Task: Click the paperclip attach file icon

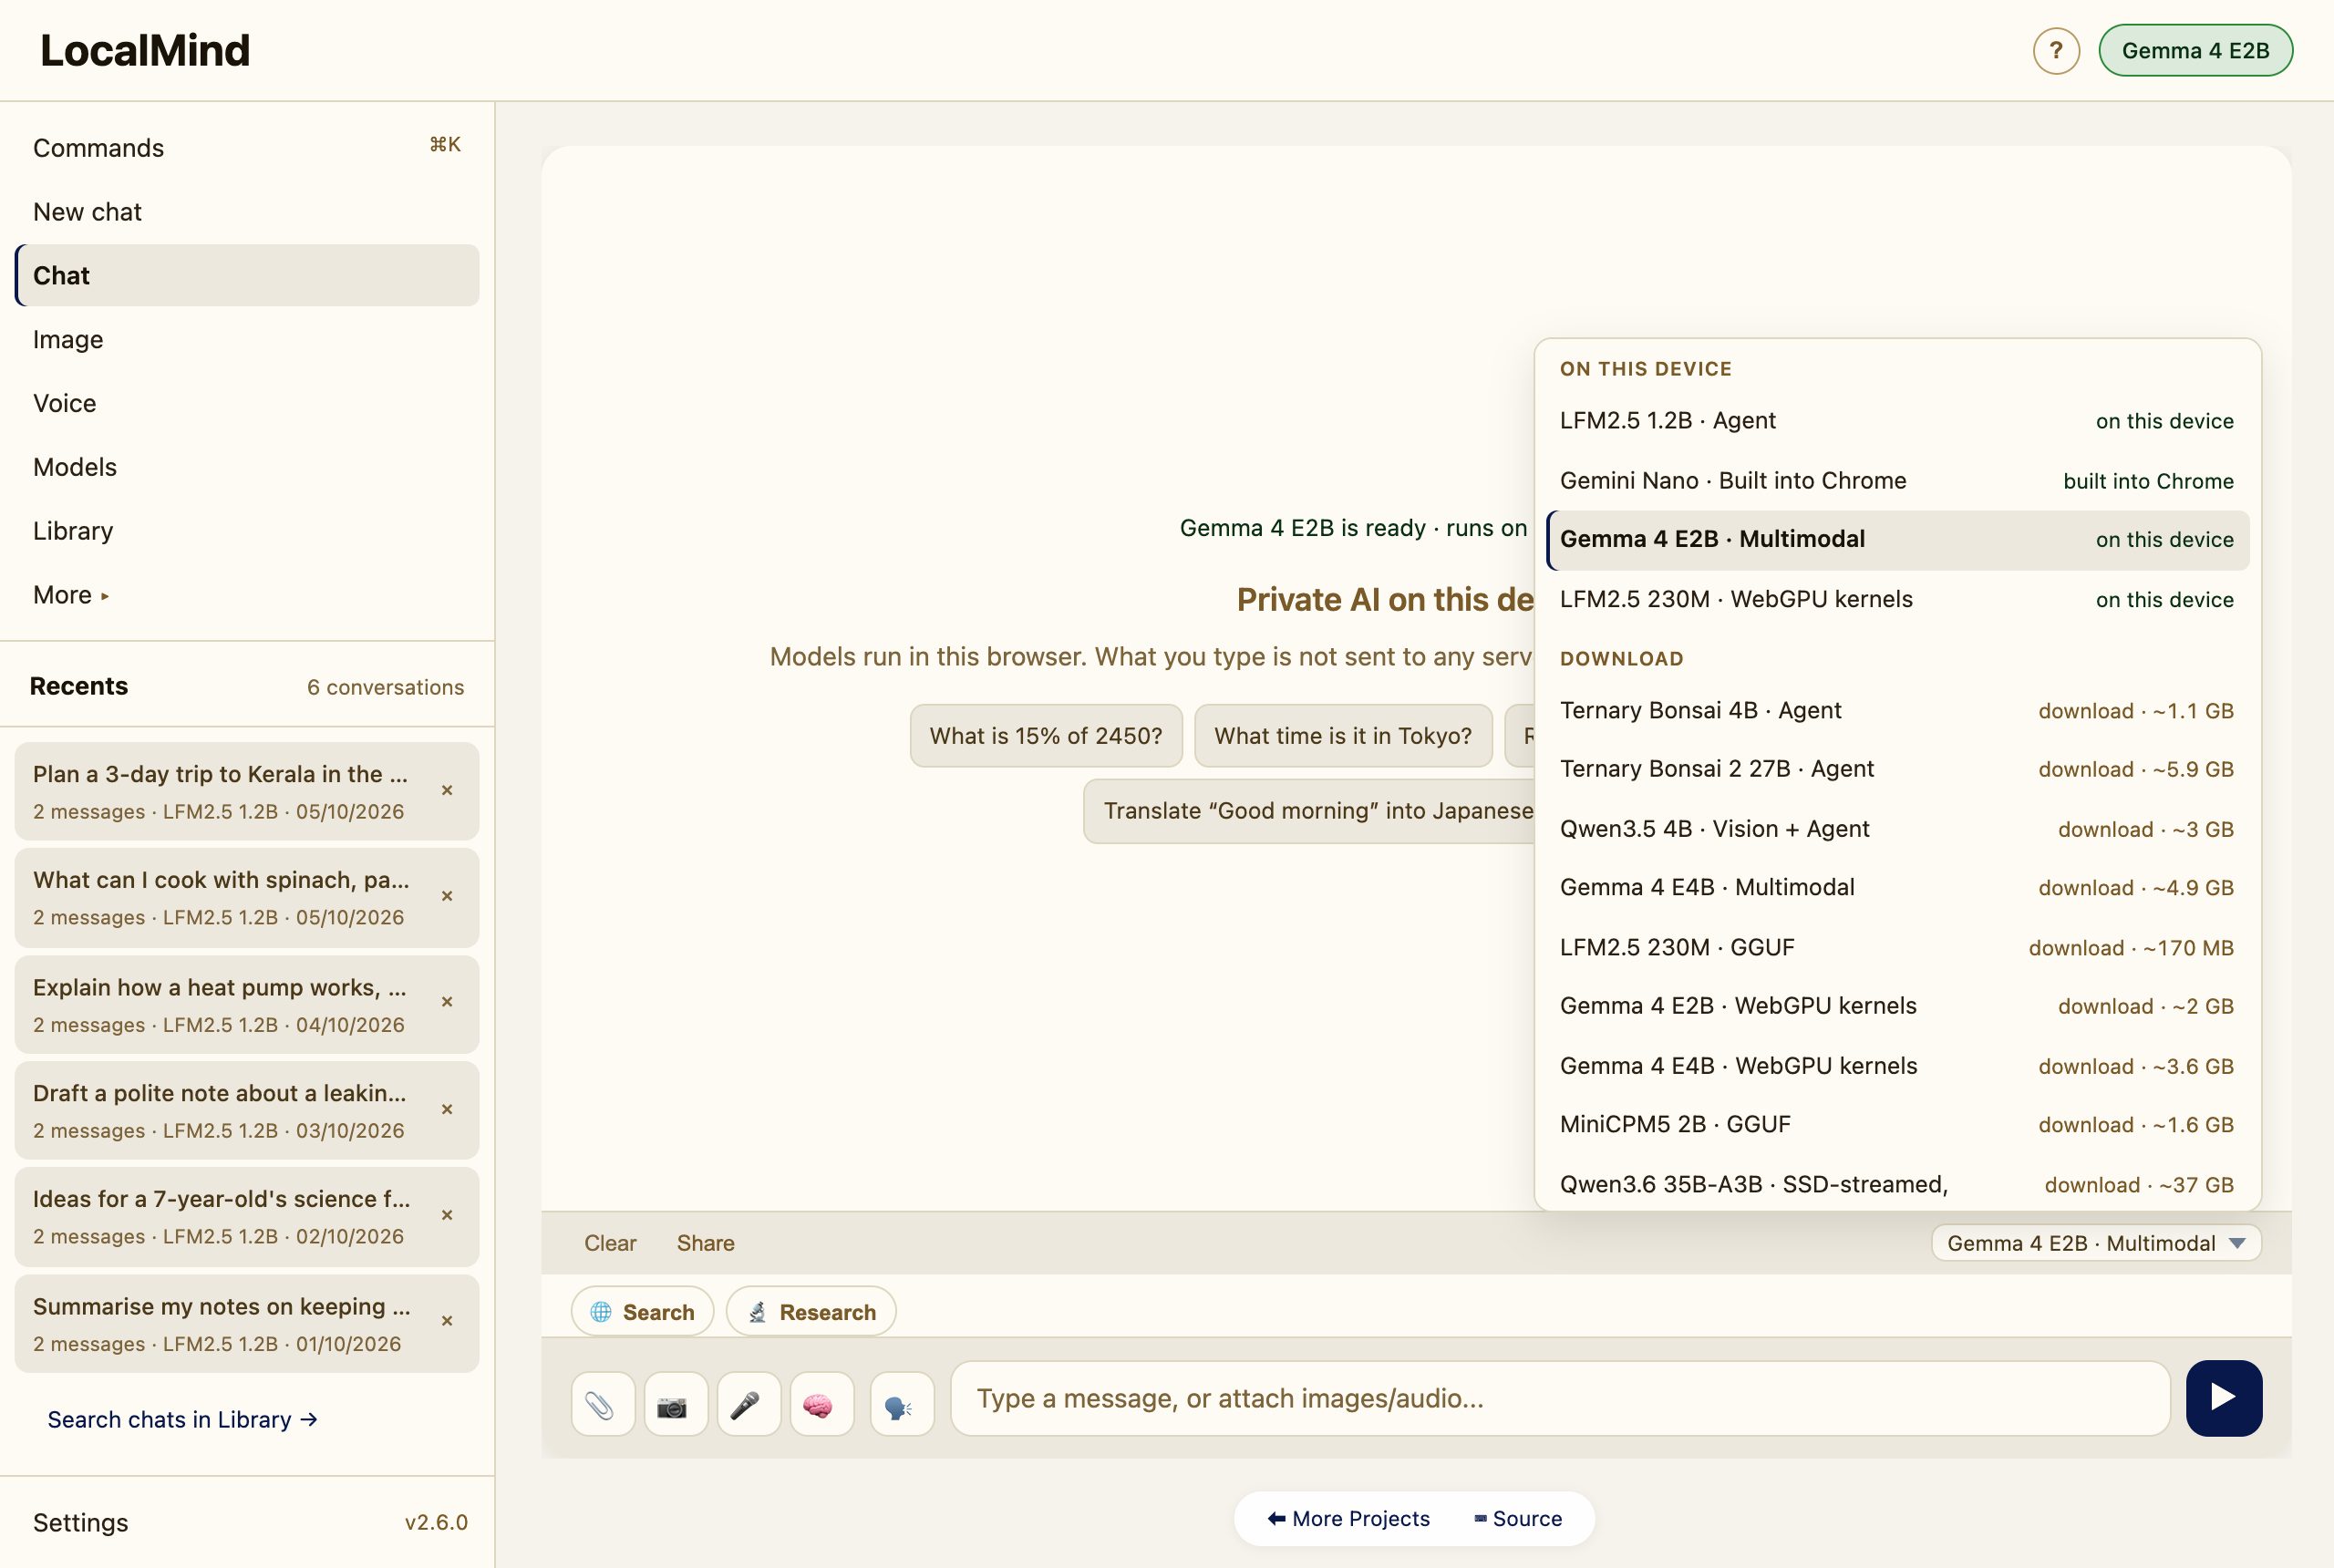Action: (x=602, y=1404)
